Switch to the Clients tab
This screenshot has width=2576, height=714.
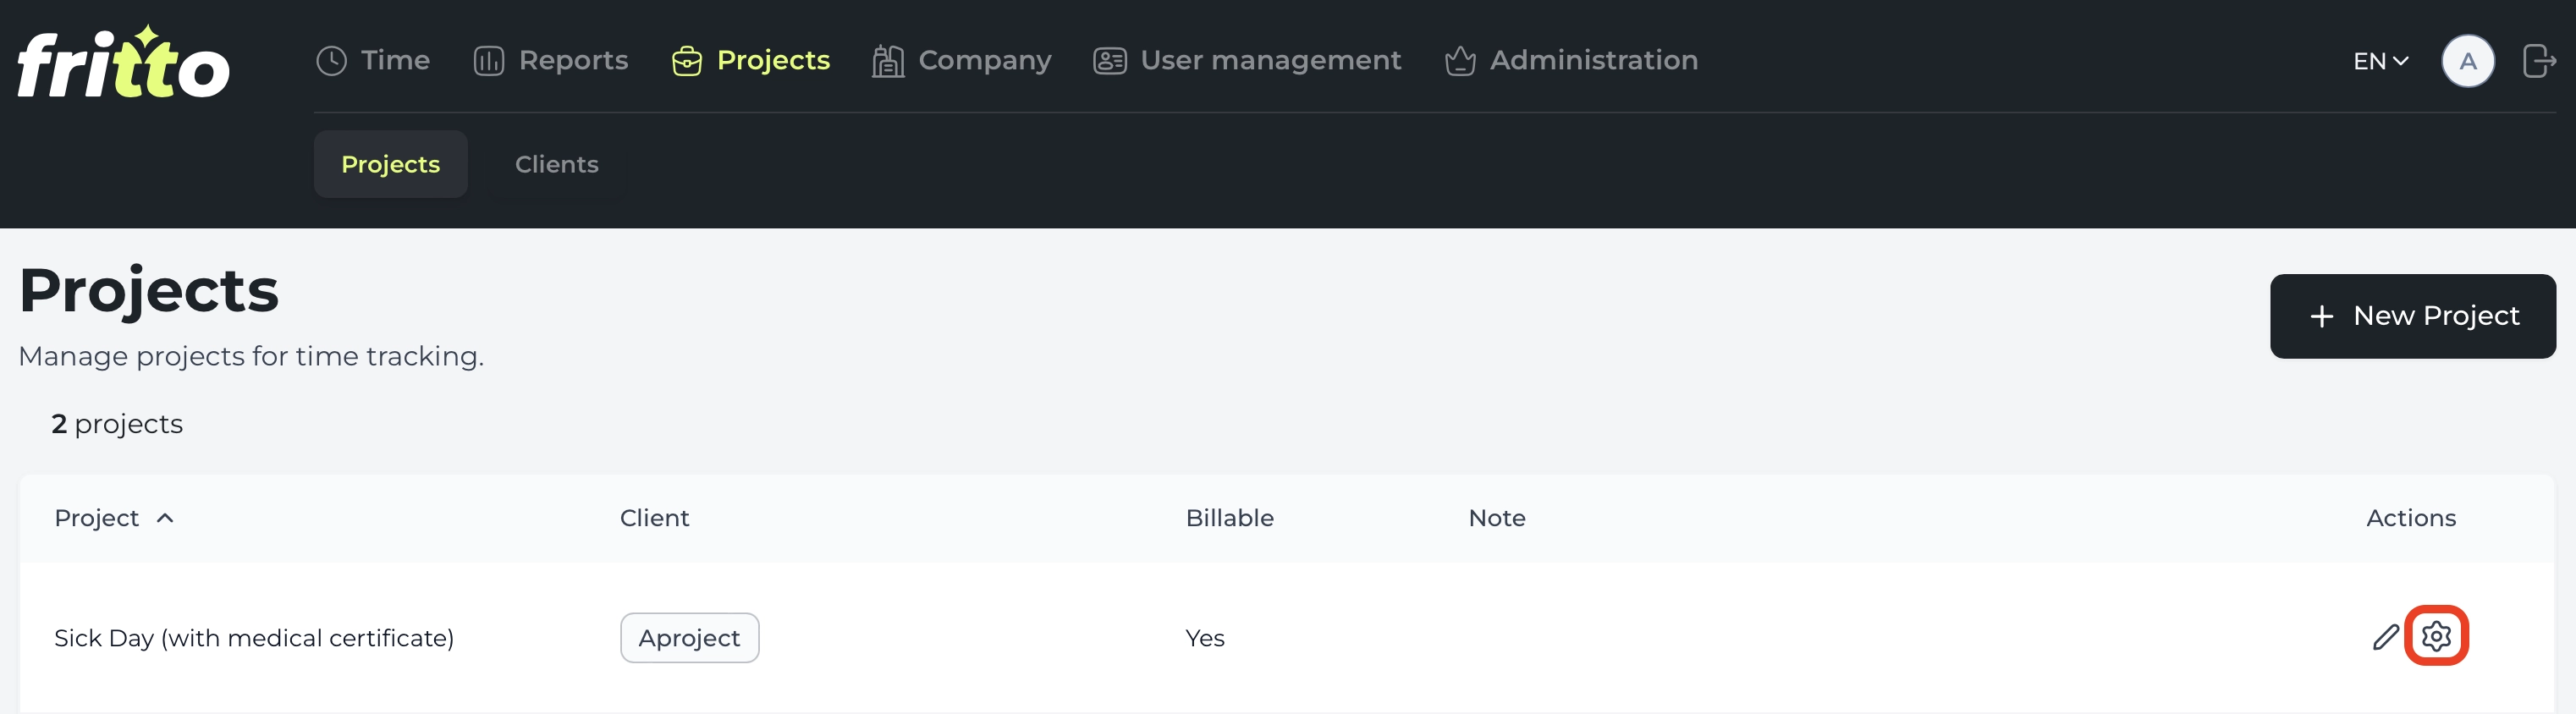coord(556,164)
